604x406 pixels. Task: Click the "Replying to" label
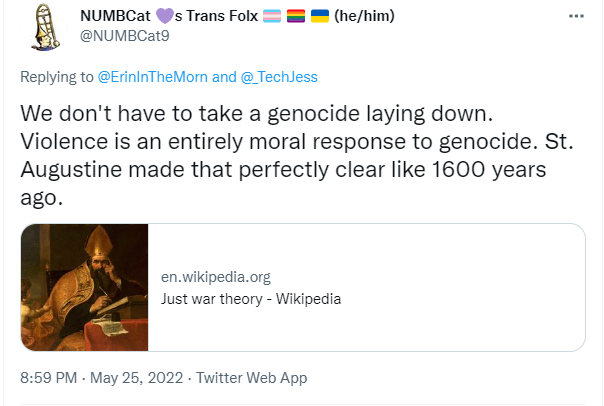click(x=56, y=76)
